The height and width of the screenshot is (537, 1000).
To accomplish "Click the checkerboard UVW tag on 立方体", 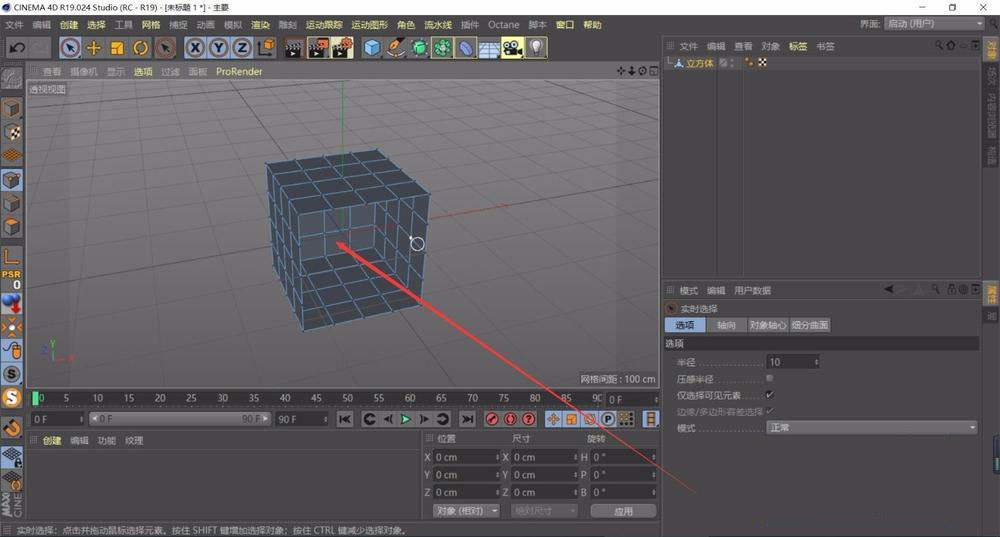I will 762,63.
